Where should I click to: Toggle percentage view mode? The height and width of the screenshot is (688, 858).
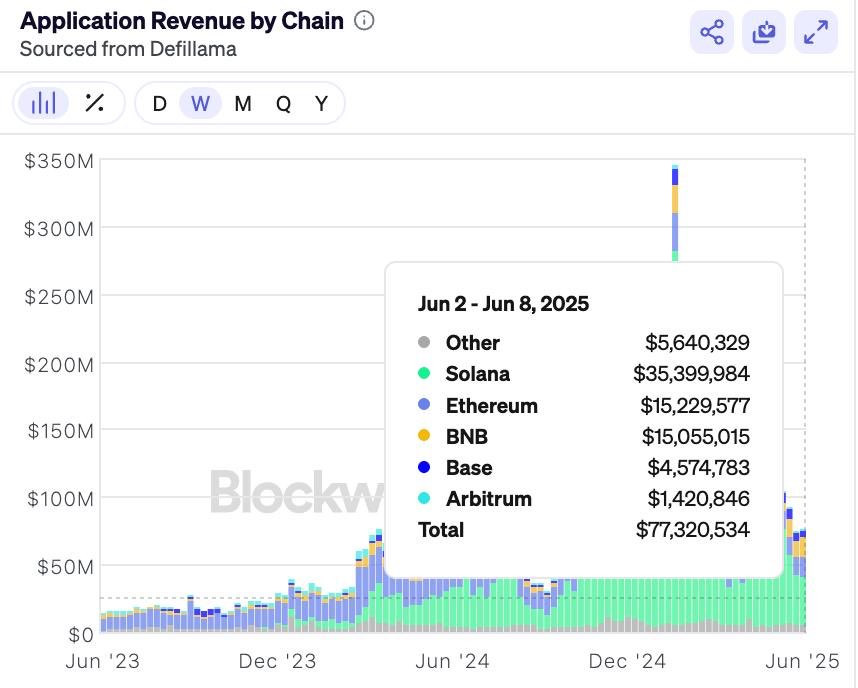pos(95,103)
